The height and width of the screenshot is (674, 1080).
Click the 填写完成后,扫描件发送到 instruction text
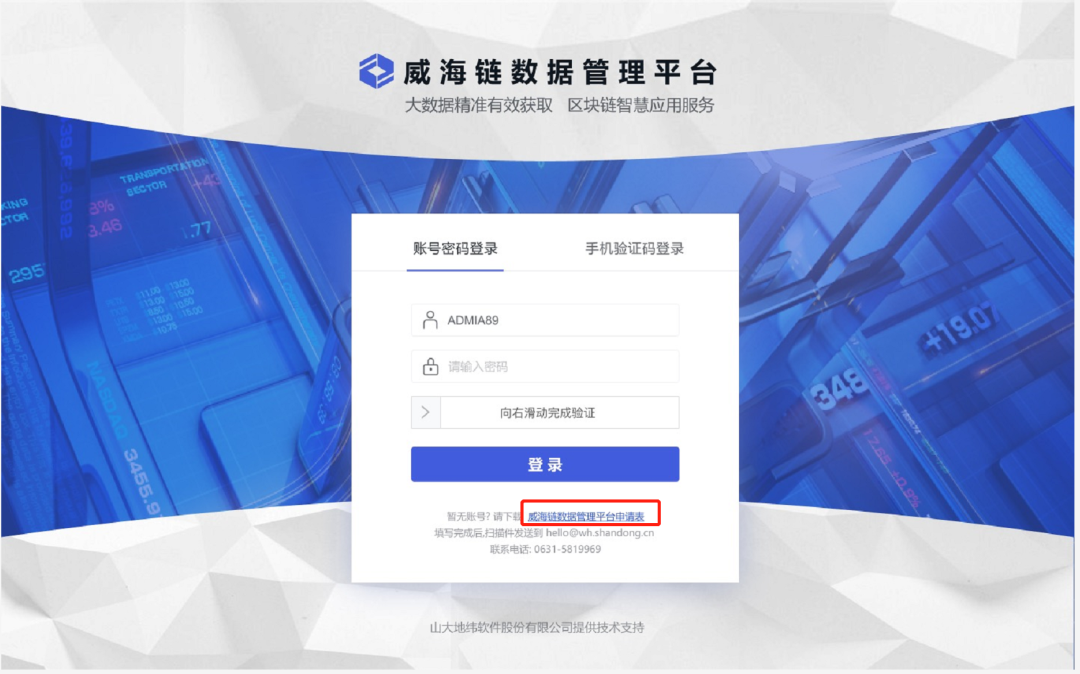(x=489, y=533)
